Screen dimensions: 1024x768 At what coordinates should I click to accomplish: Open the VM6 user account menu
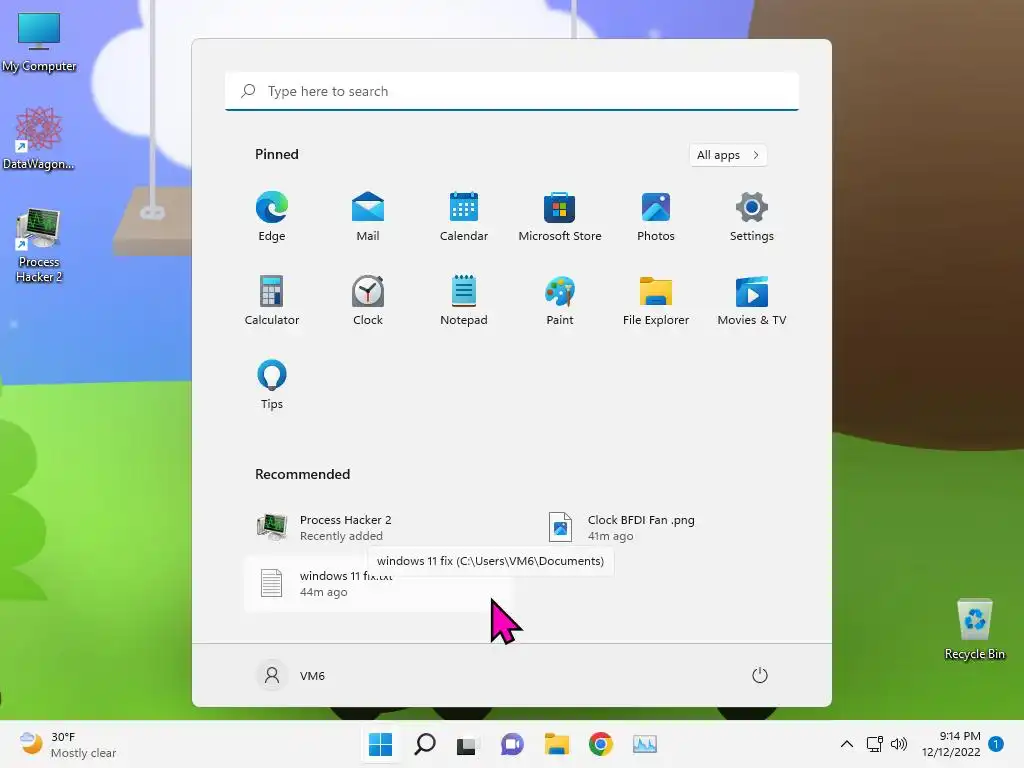[291, 675]
